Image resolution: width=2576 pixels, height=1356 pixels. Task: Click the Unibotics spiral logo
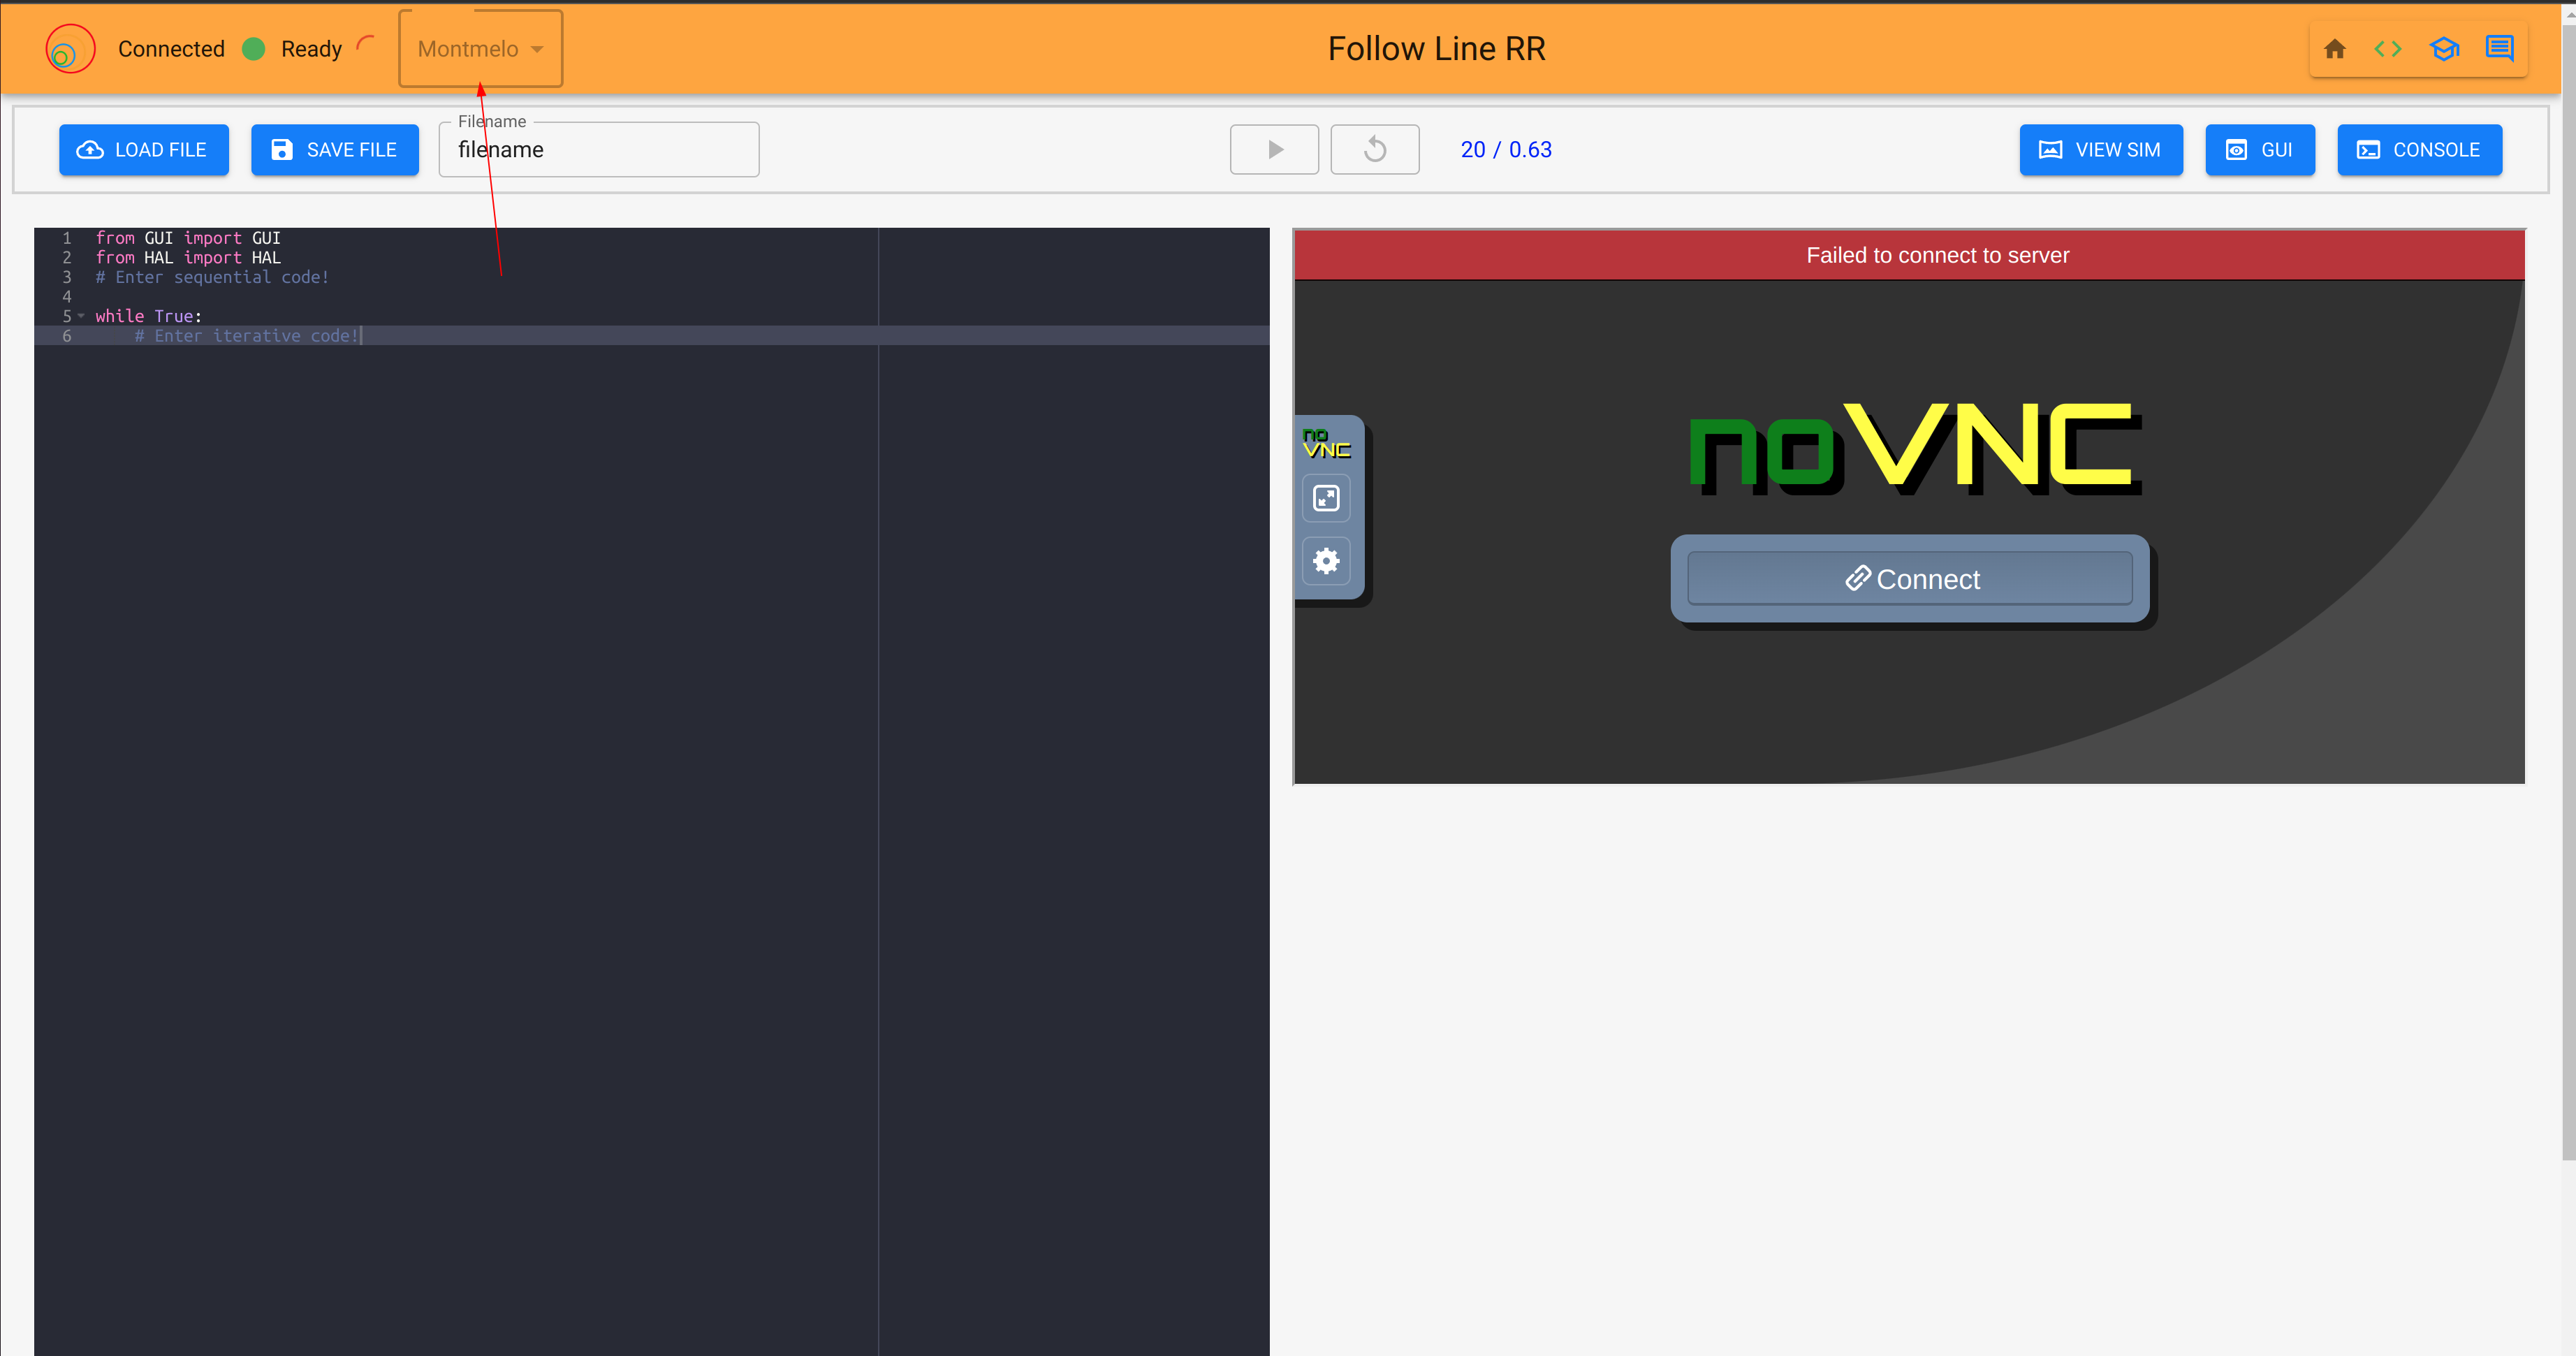pos(69,48)
